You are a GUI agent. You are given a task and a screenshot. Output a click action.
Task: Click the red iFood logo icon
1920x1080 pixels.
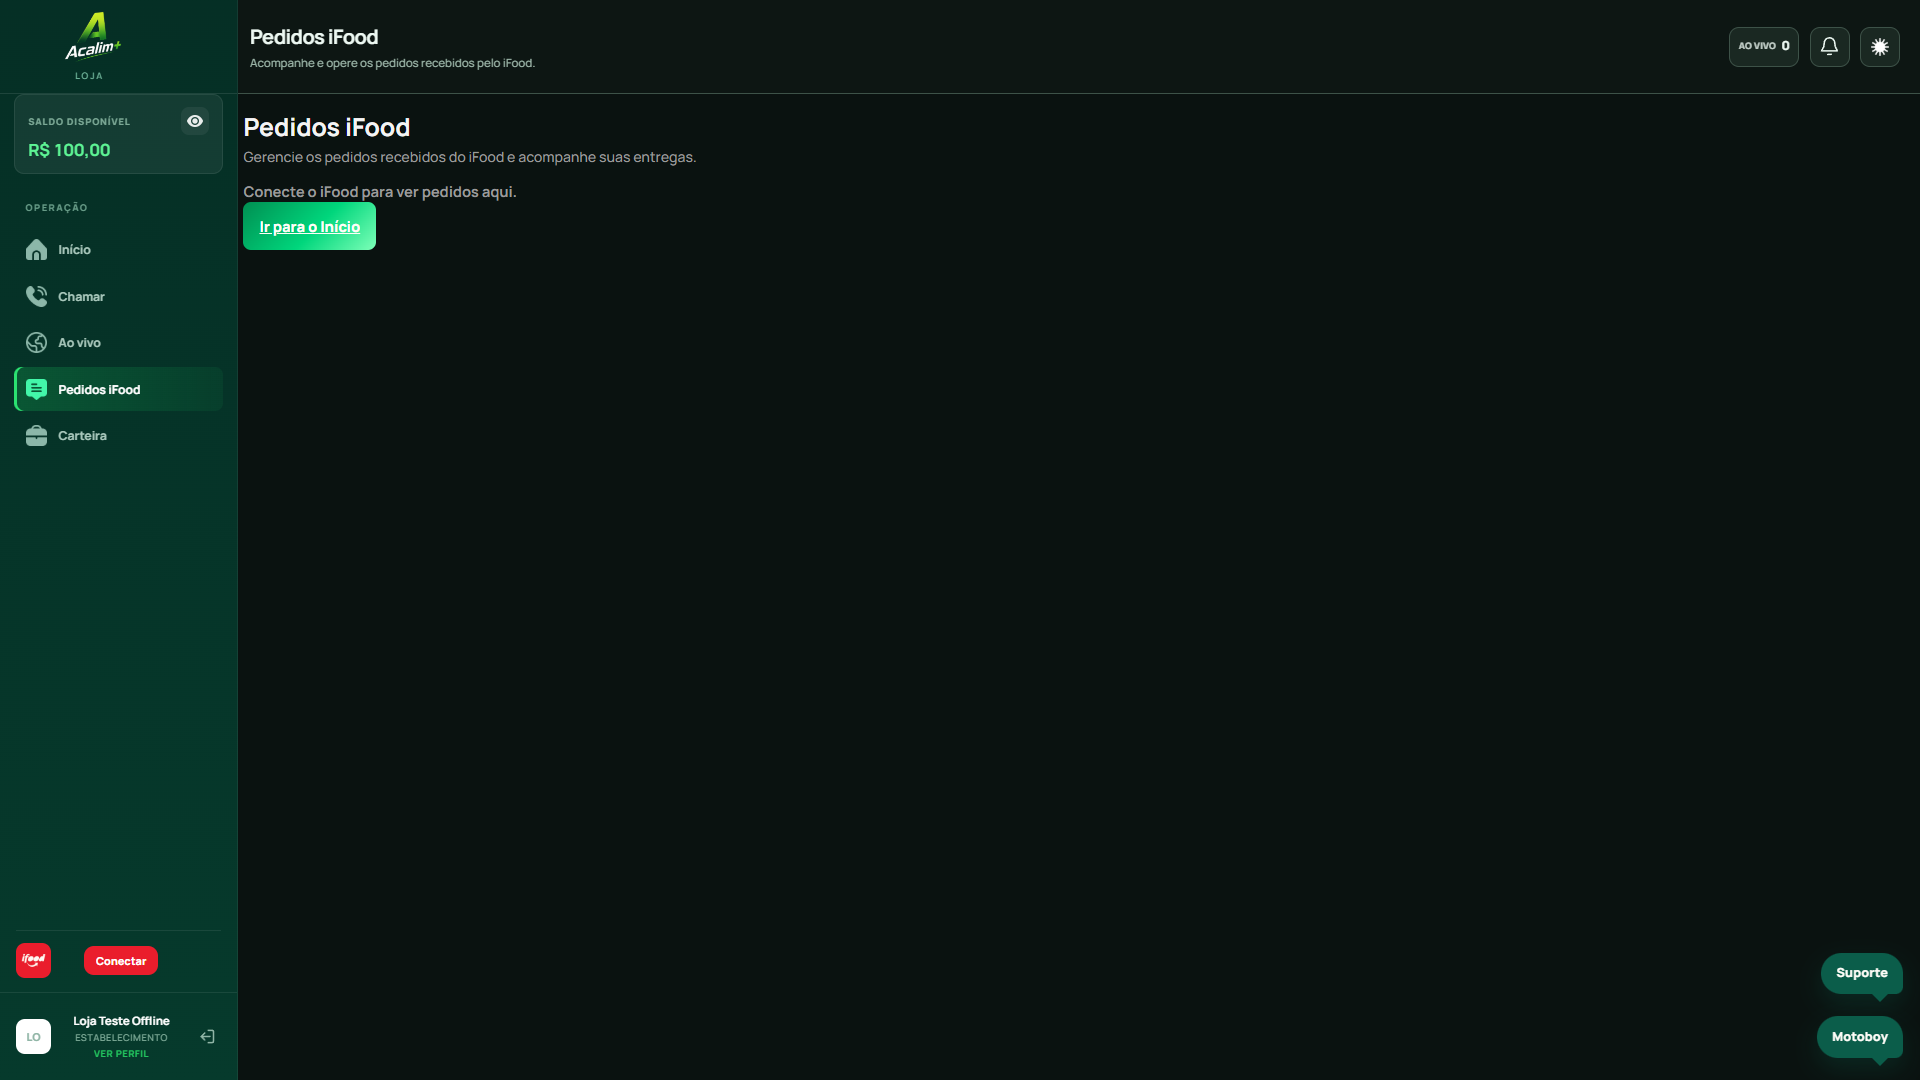(34, 960)
